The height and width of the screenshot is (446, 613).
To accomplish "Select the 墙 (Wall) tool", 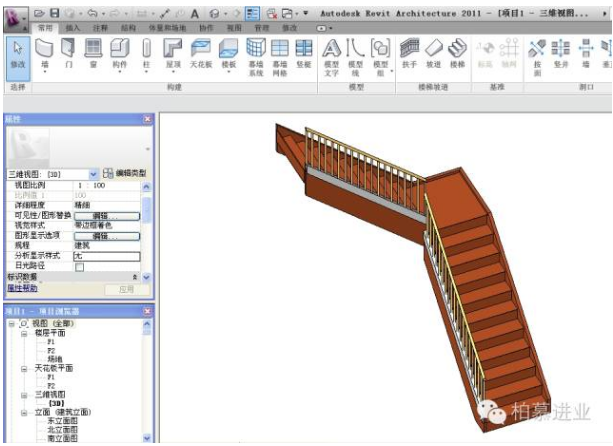I will tap(44, 54).
